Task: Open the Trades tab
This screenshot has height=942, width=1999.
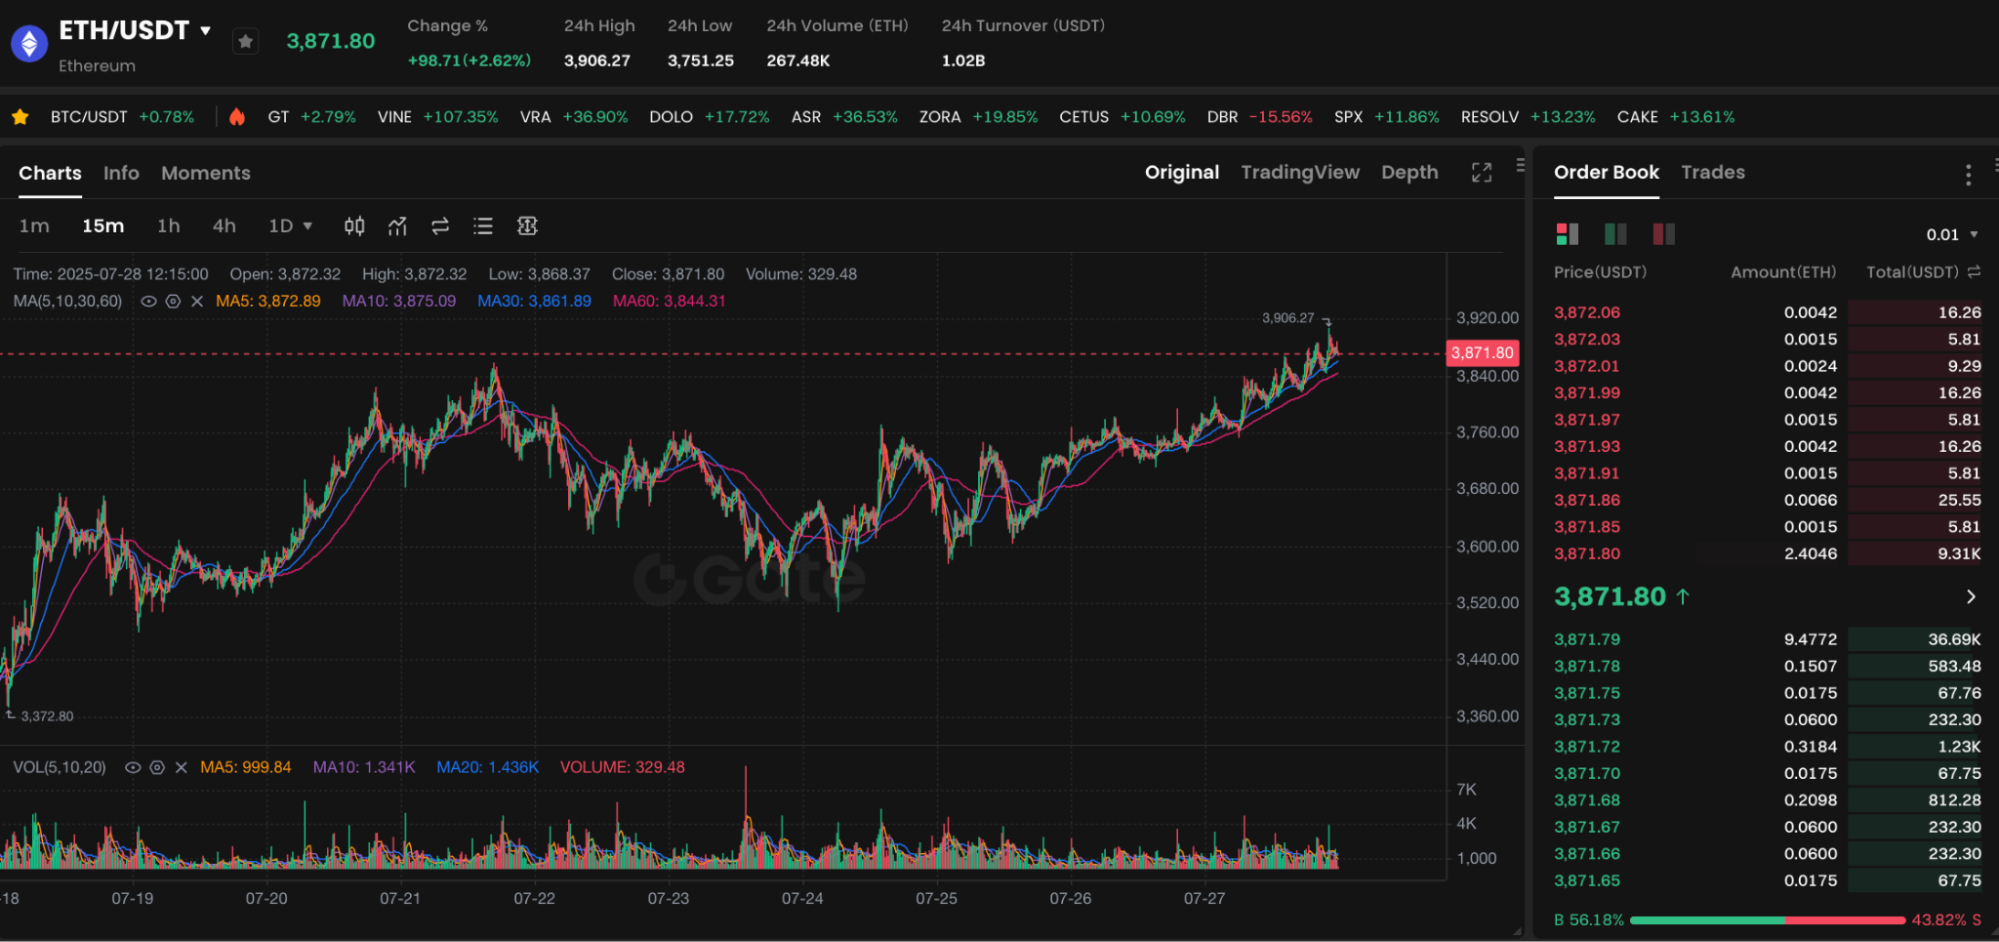Action: pos(1712,172)
